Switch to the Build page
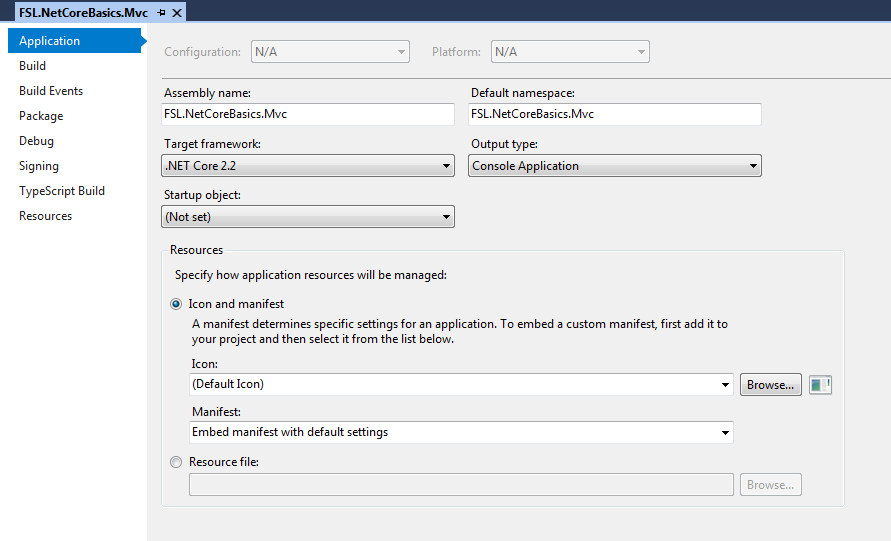The height and width of the screenshot is (541, 891). [33, 66]
